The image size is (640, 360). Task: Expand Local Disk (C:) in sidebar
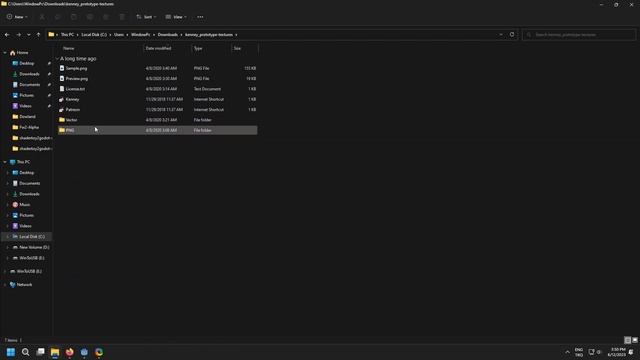[7, 237]
